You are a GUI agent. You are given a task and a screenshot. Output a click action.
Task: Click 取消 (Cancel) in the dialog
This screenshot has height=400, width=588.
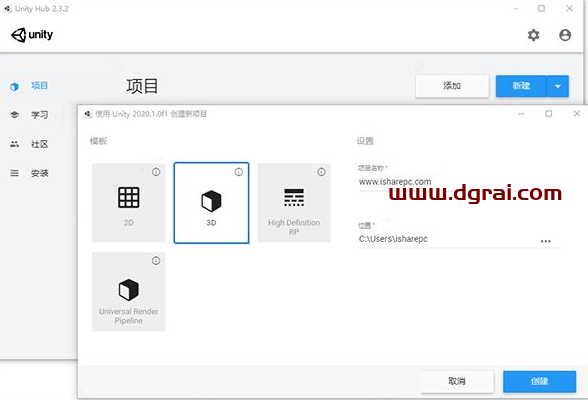pos(457,381)
